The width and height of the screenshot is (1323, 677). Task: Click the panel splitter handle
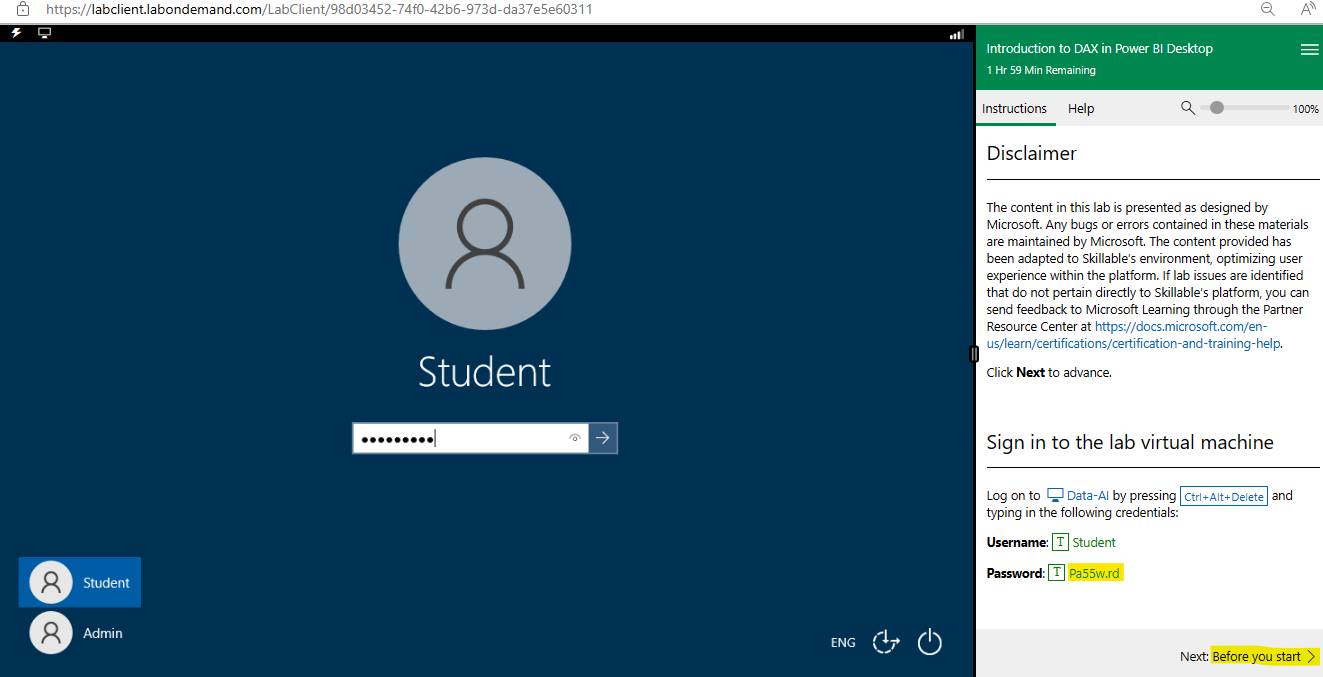[974, 354]
